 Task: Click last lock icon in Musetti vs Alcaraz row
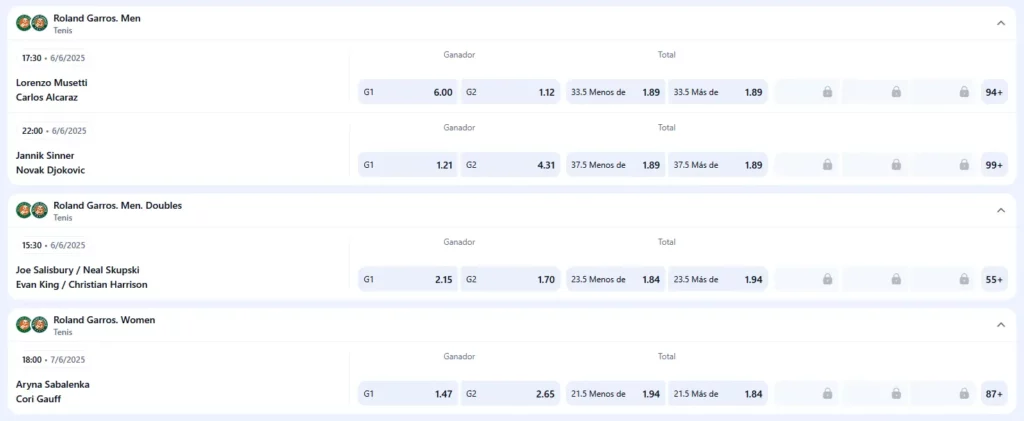[x=964, y=92]
